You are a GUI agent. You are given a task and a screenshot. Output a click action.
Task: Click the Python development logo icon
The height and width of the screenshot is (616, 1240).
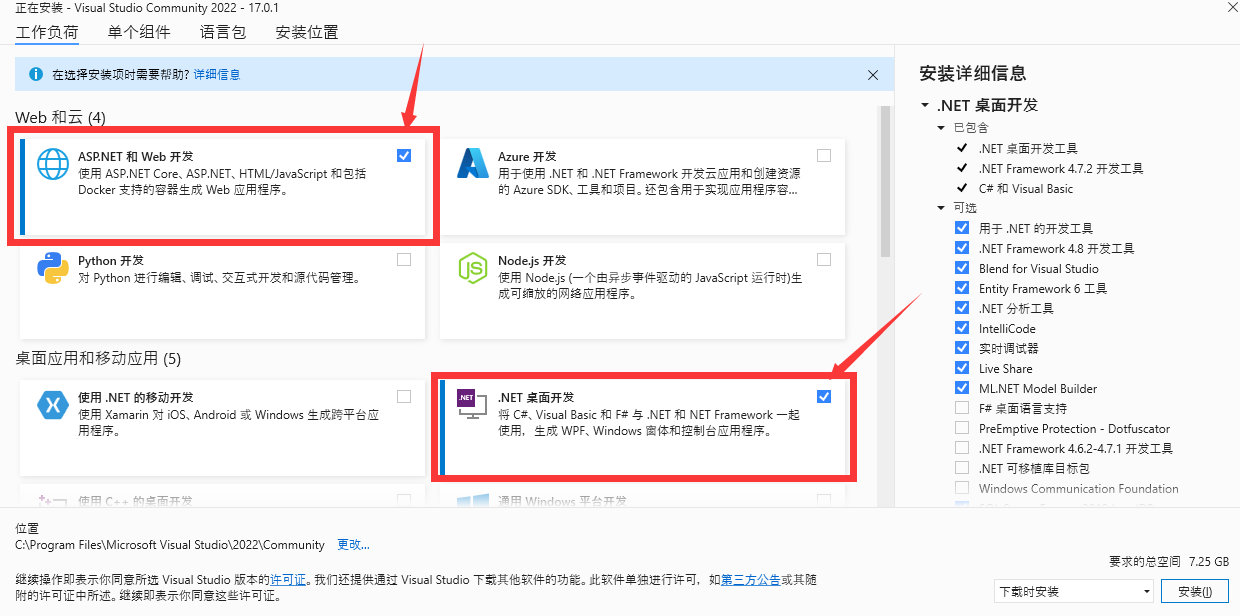[52, 268]
